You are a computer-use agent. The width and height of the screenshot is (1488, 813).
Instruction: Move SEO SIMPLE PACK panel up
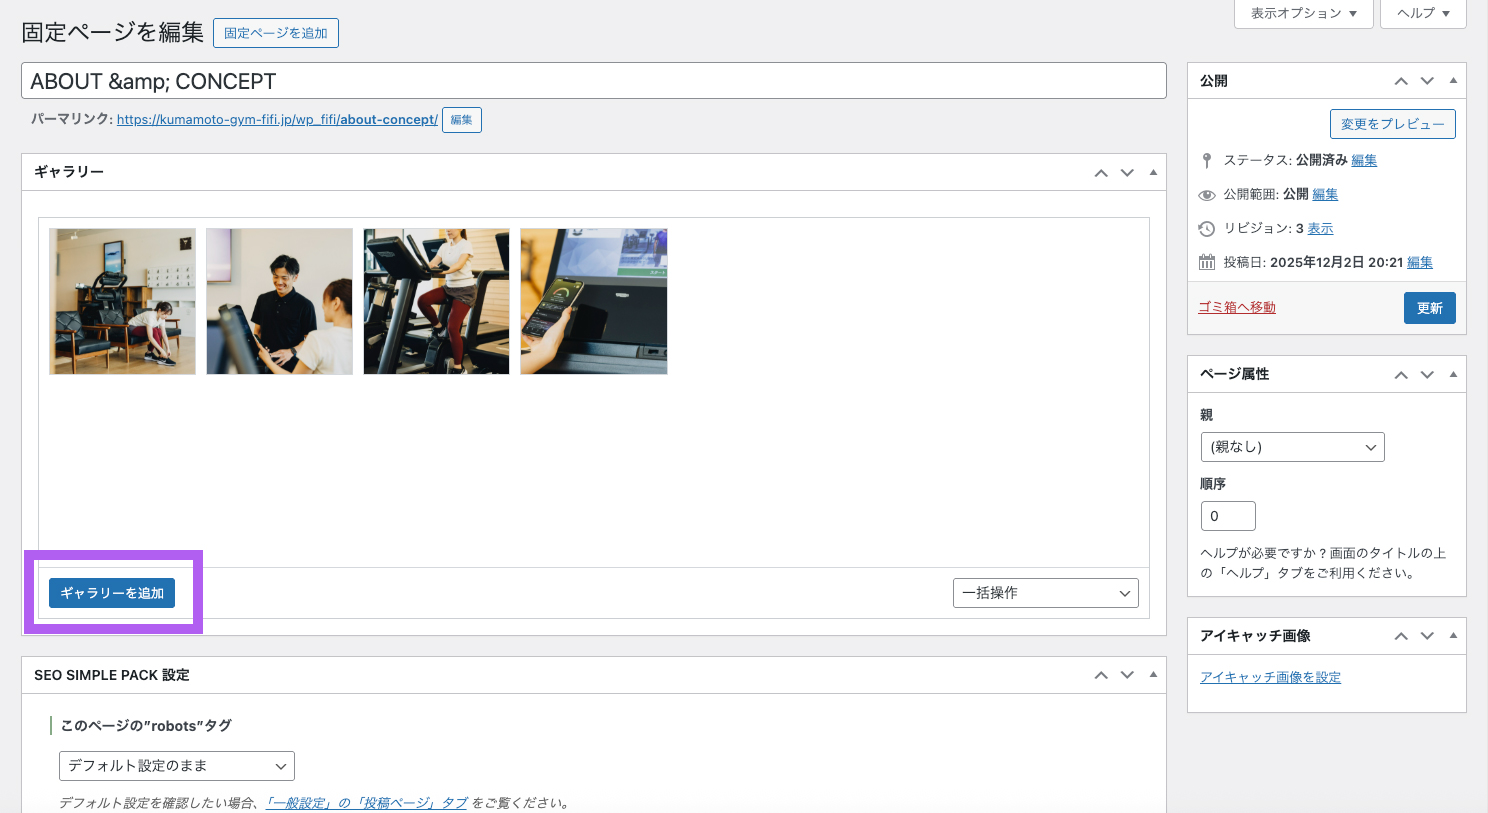[x=1101, y=675]
